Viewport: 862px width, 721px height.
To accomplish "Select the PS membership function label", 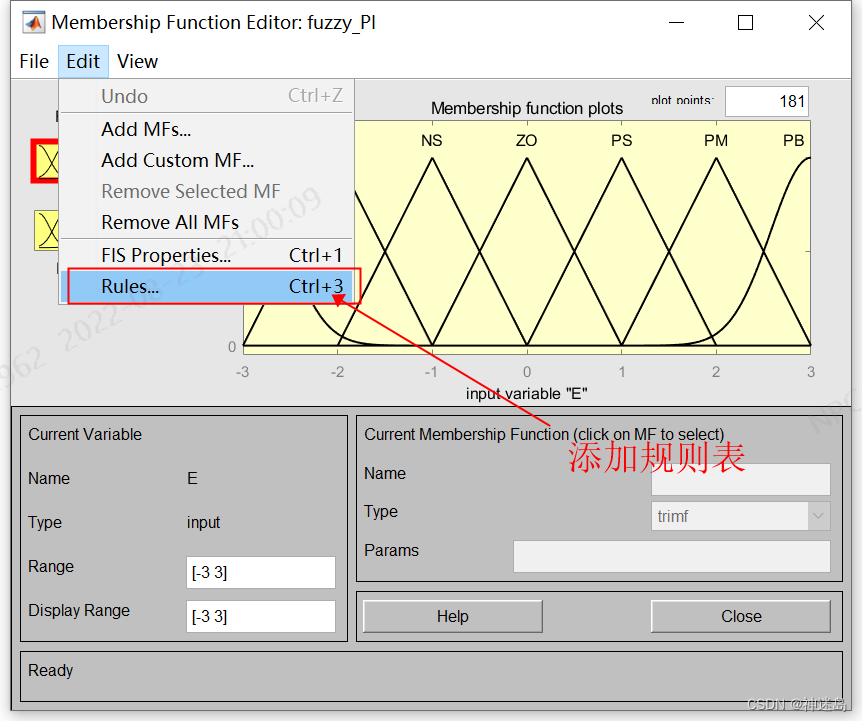I will point(621,141).
